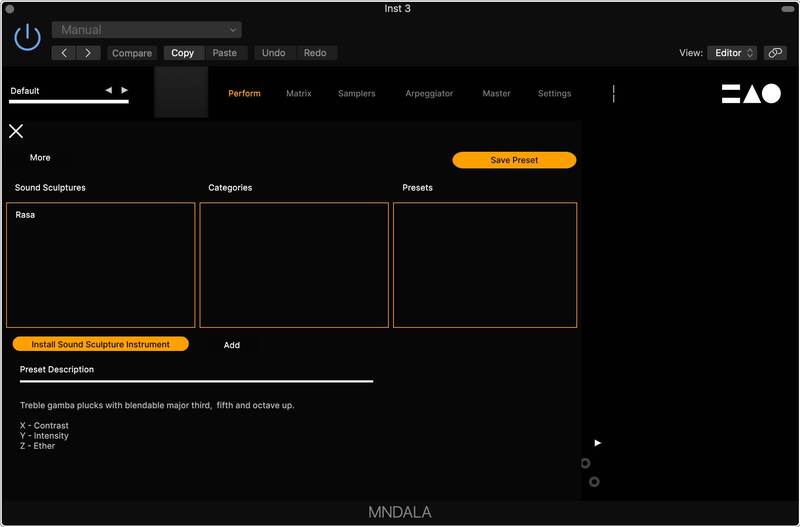This screenshot has height=527, width=800.
Task: Click the Preset Description heading
Action: [x=57, y=369]
